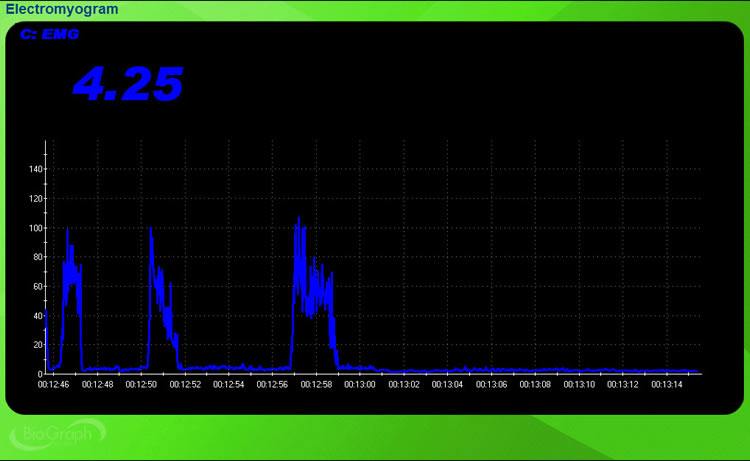Click the third EMG burst peak near 00:12:58
Viewport: 750px width, 461px height.
298,220
